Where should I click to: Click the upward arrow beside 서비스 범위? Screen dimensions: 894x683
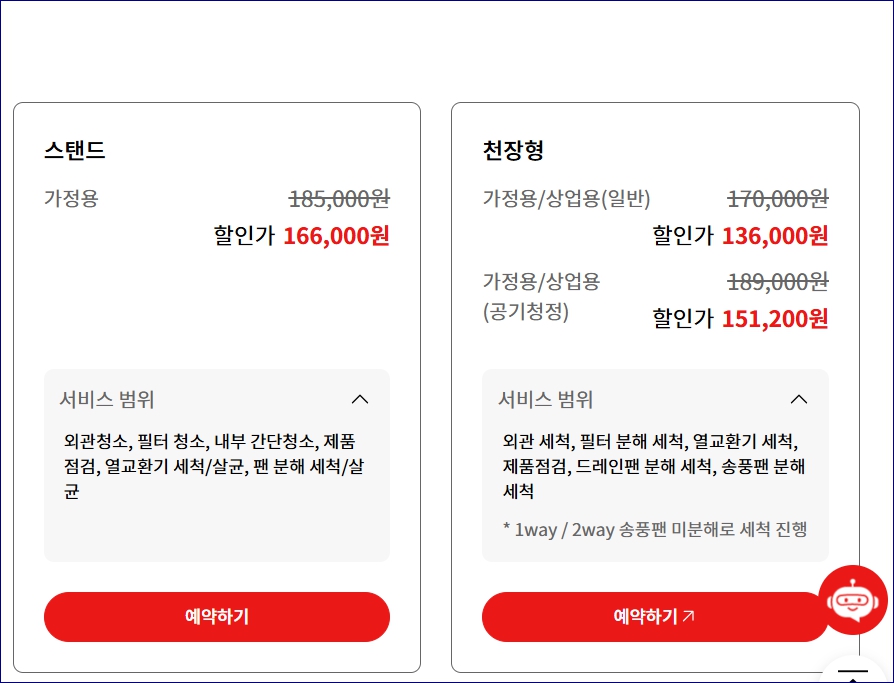(360, 398)
